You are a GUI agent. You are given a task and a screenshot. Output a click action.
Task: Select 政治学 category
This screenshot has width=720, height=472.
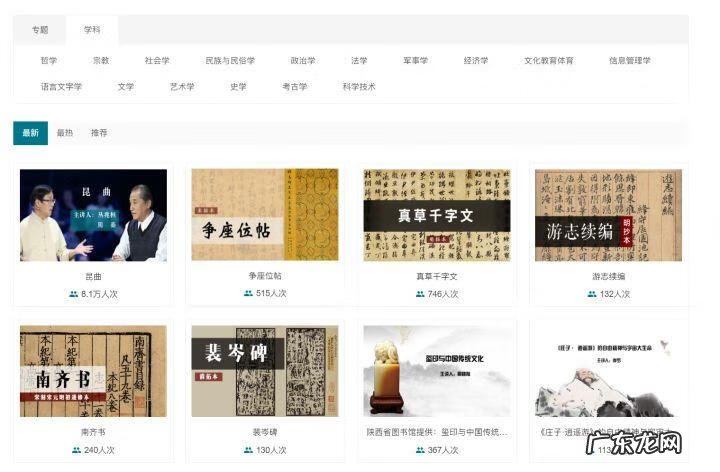click(303, 60)
